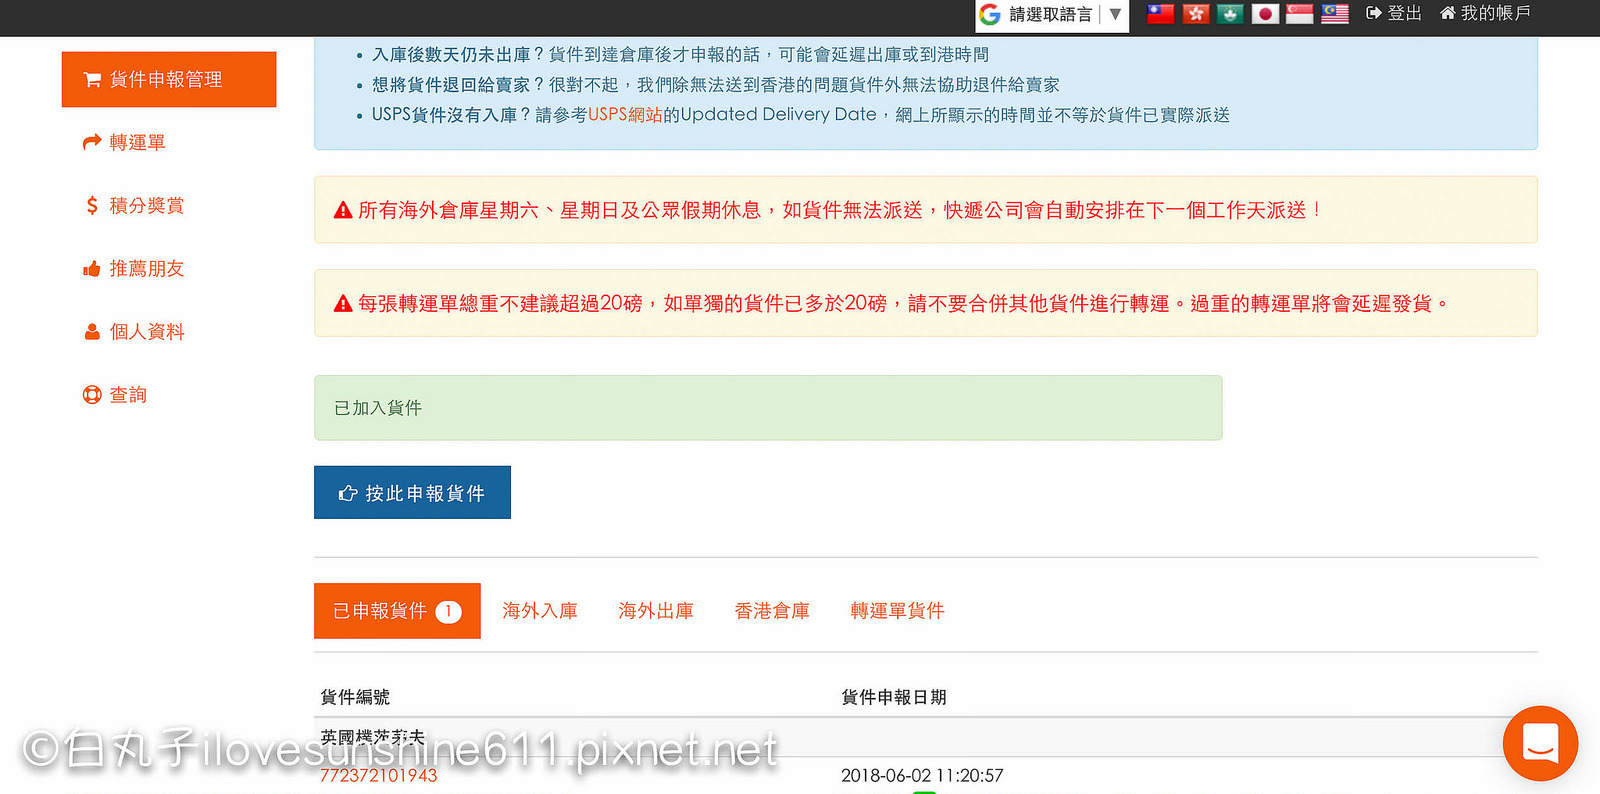Click the Taiwan flag icon
This screenshot has width=1600, height=794.
(x=1160, y=14)
